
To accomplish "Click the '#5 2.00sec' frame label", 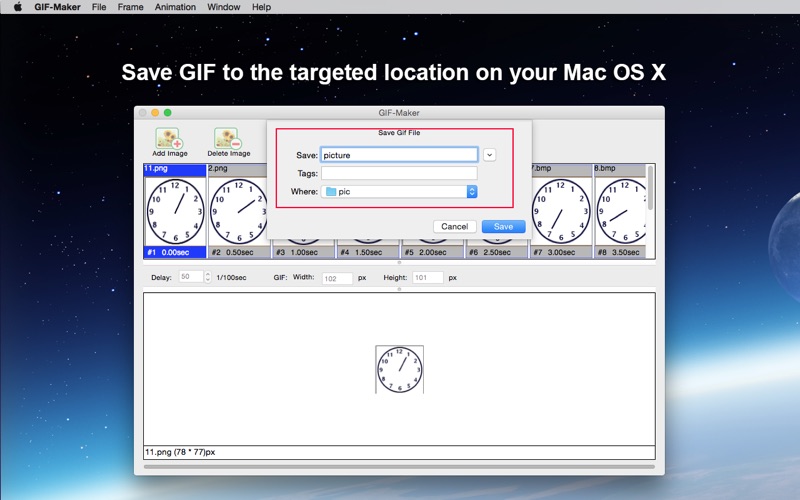I will pos(425,252).
